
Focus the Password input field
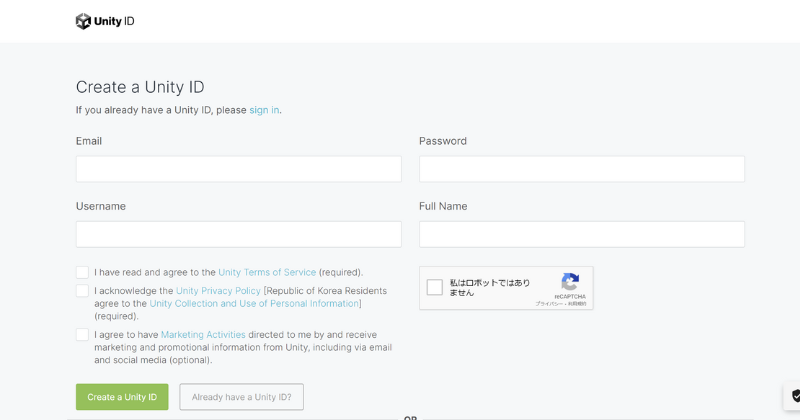point(582,169)
